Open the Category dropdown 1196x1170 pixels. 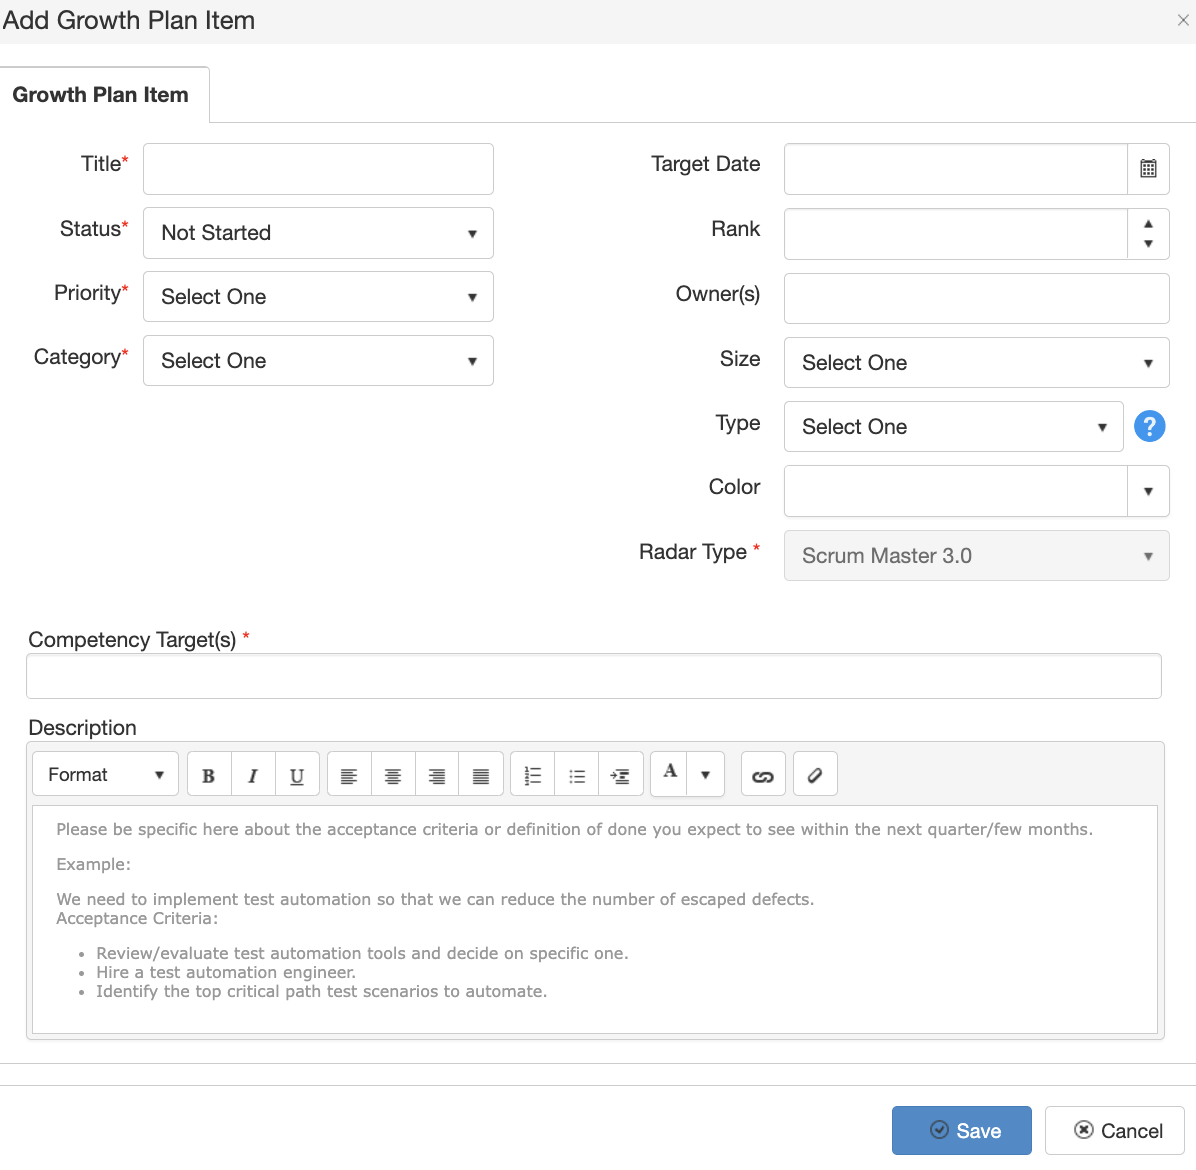[x=318, y=361]
